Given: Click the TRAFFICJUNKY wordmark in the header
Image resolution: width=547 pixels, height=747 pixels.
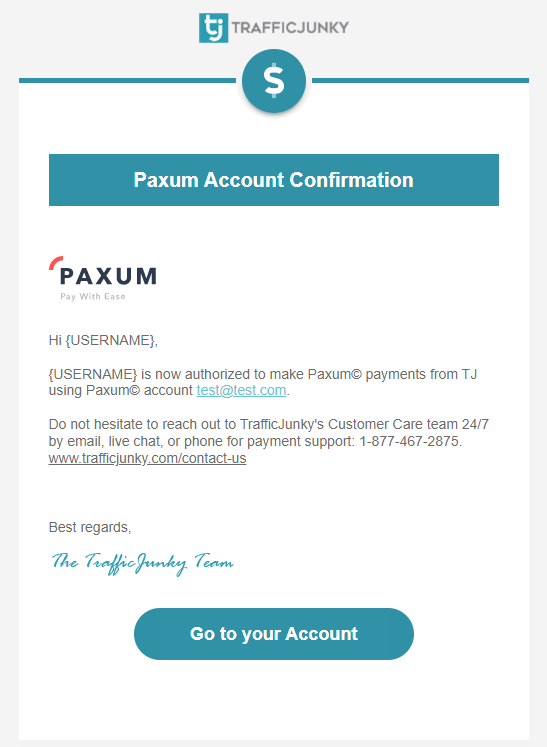Looking at the screenshot, I should [x=290, y=28].
